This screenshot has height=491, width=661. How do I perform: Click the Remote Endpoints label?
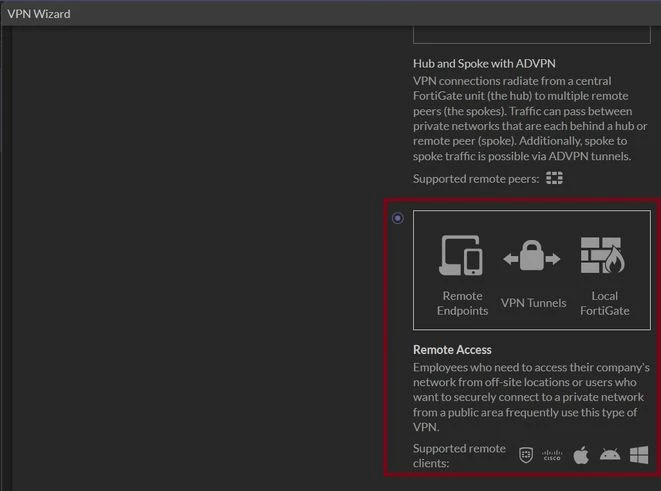(x=462, y=303)
